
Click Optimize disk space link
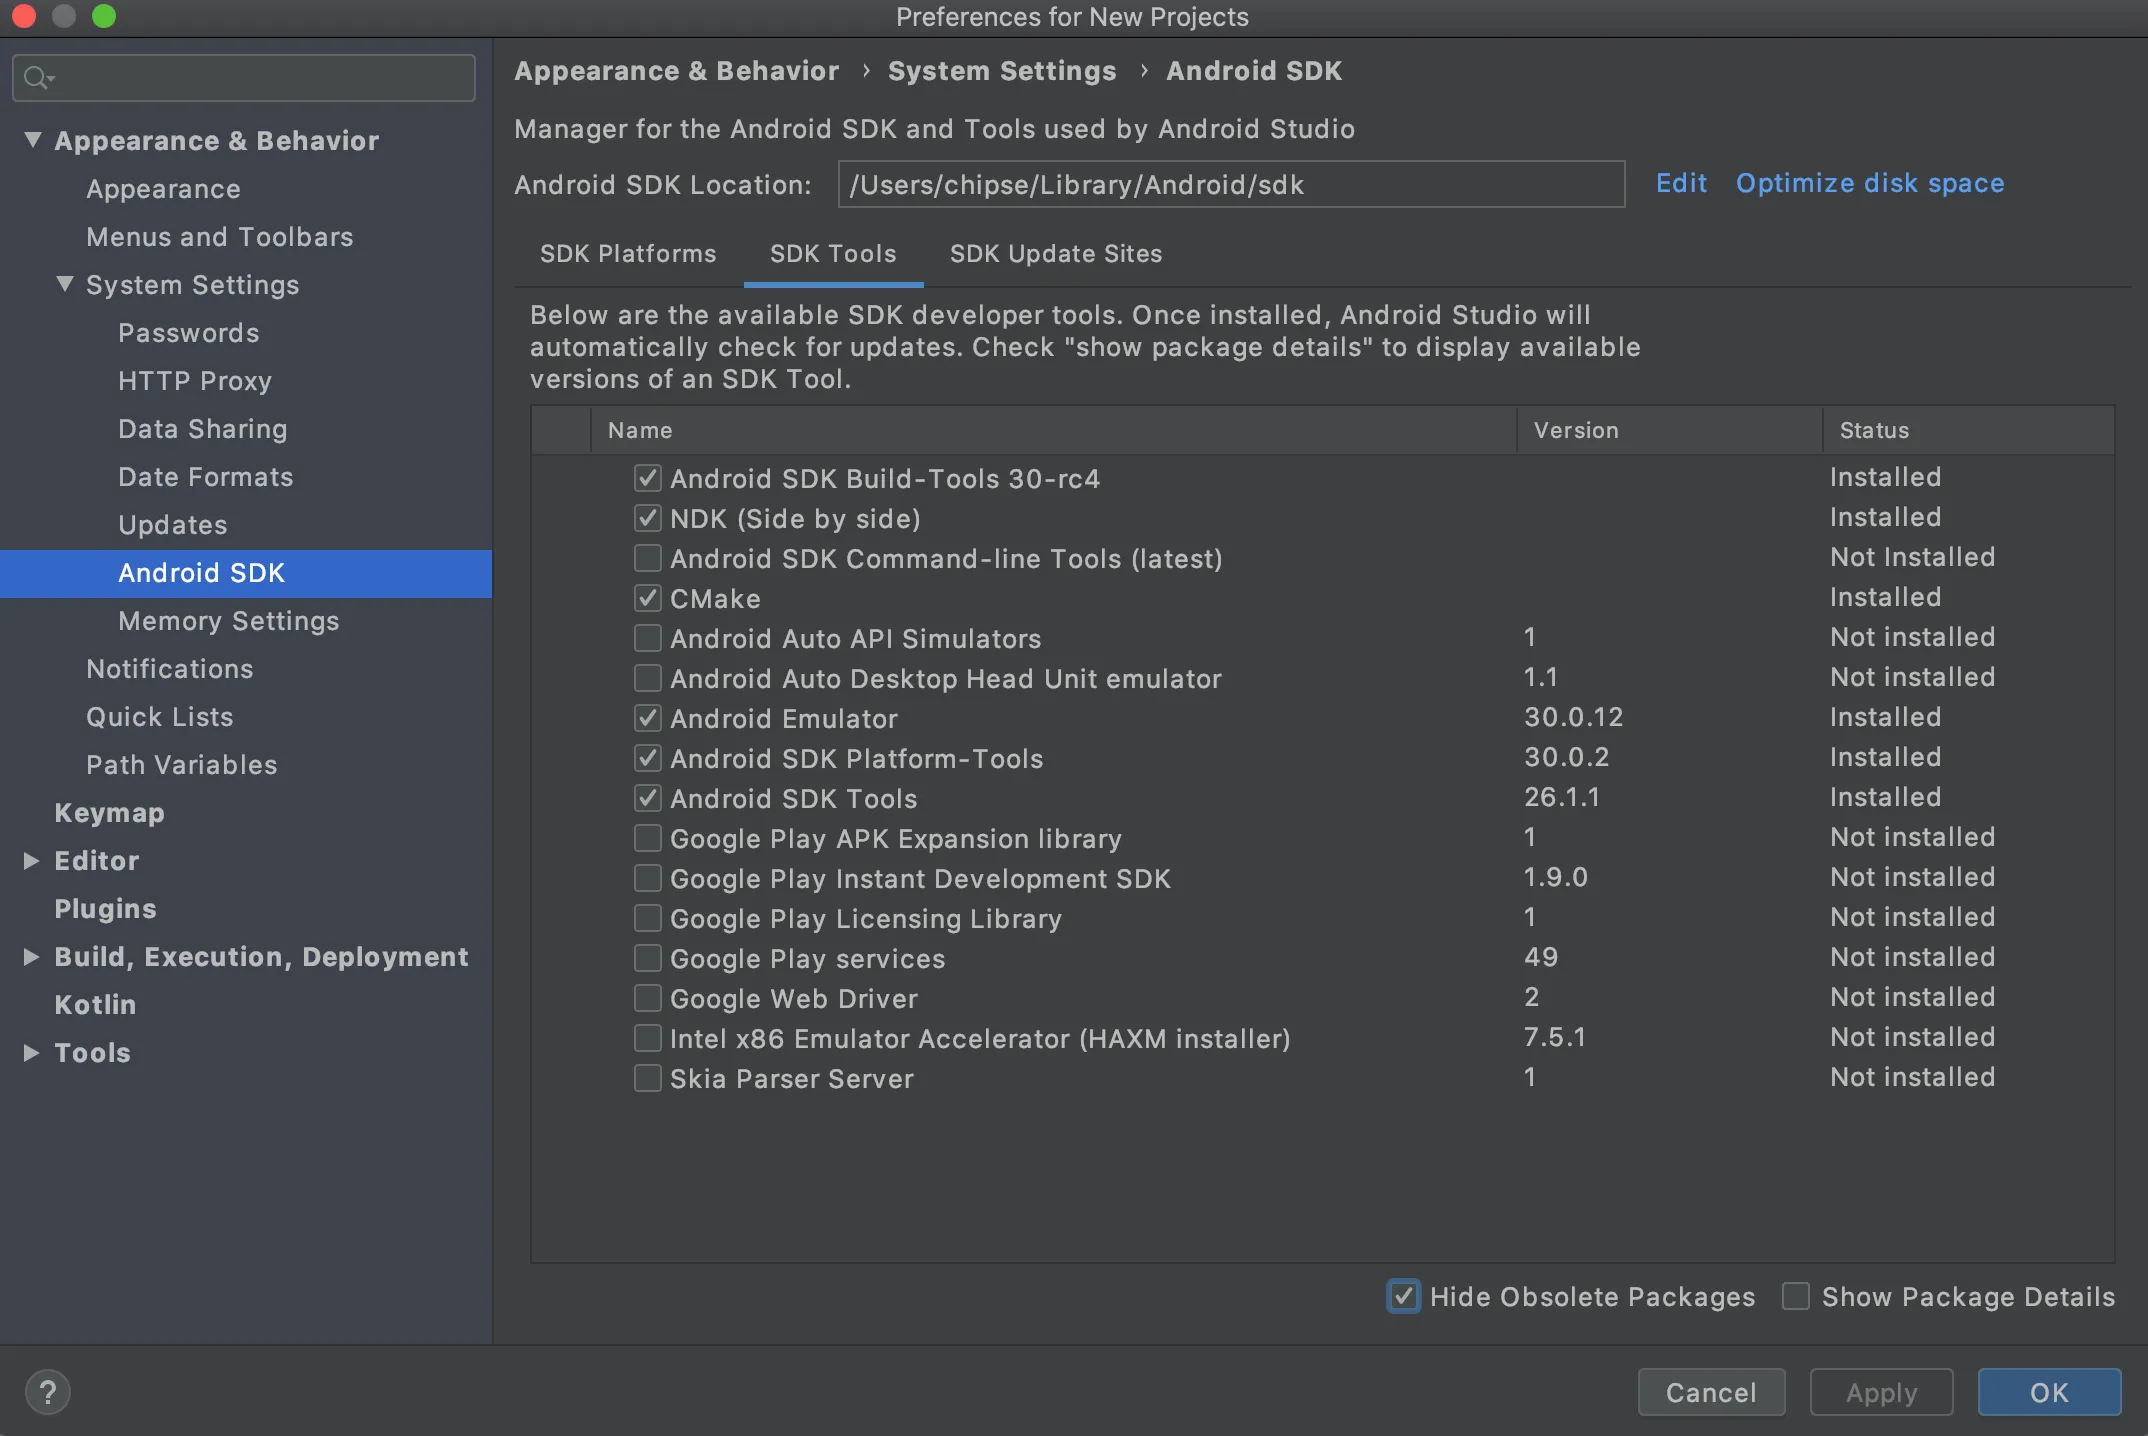(1870, 183)
